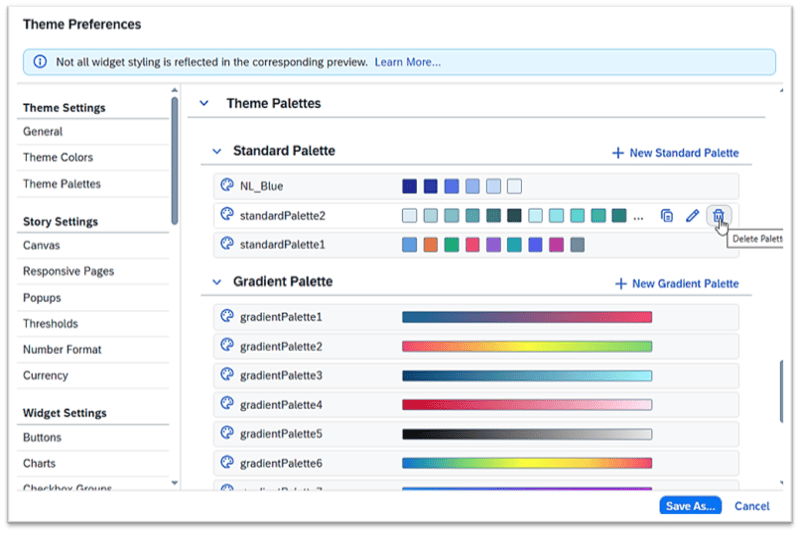Click the Save As... button
Image resolution: width=800 pixels, height=533 pixels.
coord(690,506)
